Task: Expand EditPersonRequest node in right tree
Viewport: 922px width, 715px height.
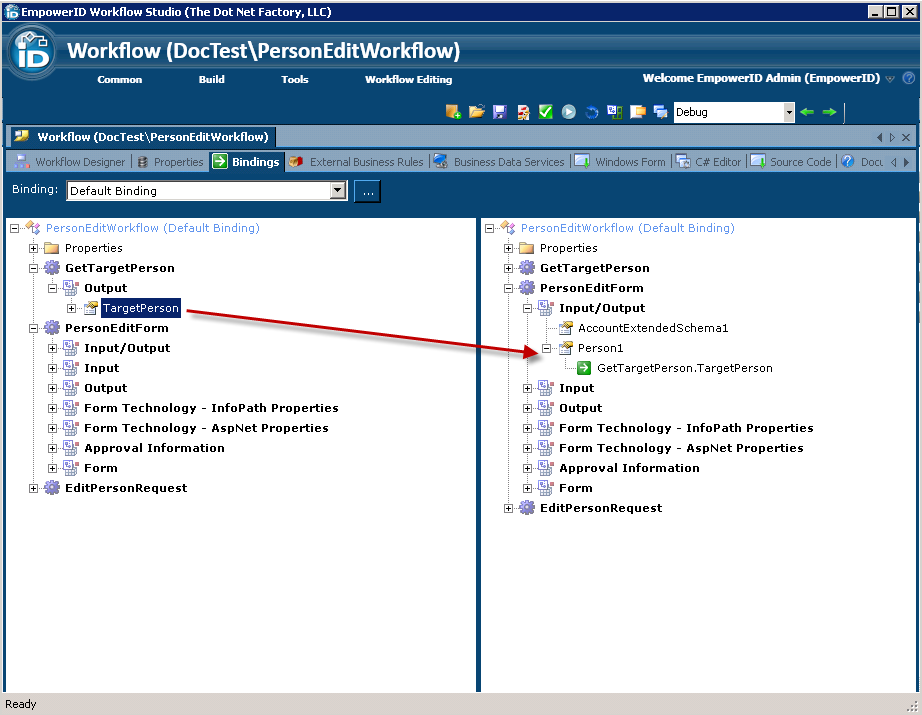Action: click(509, 508)
